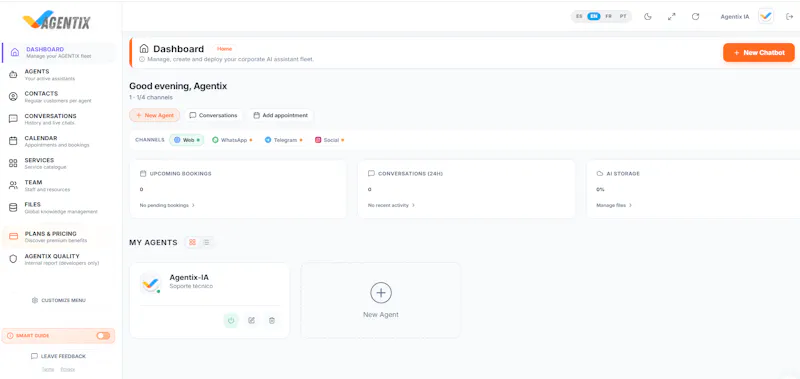Switch My Agents to grid view
Screen dimensions: 800x379
click(192, 242)
